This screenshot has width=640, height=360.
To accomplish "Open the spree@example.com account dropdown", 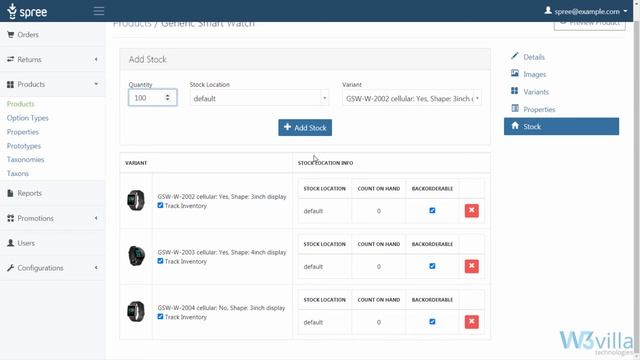I will coord(586,11).
